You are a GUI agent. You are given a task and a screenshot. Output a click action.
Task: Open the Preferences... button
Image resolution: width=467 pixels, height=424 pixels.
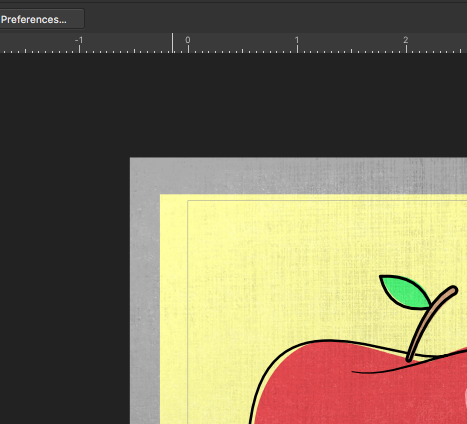coord(41,19)
